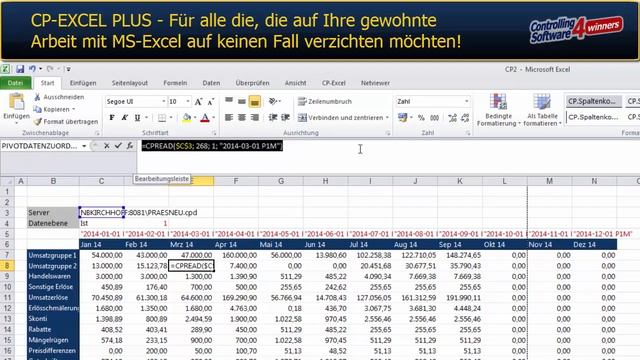
Task: Click the insert function fx button
Action: tap(130, 146)
